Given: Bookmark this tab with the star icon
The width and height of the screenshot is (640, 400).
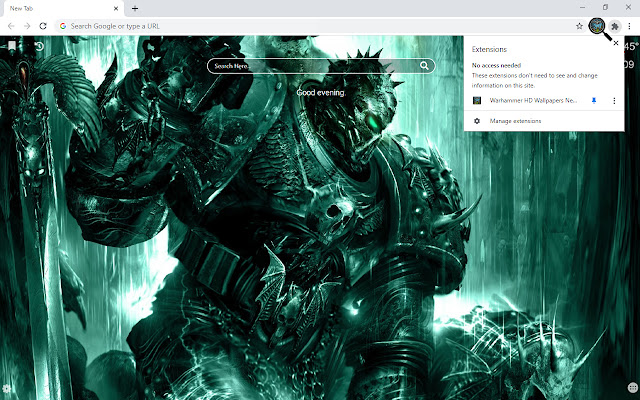Looking at the screenshot, I should click(579, 26).
